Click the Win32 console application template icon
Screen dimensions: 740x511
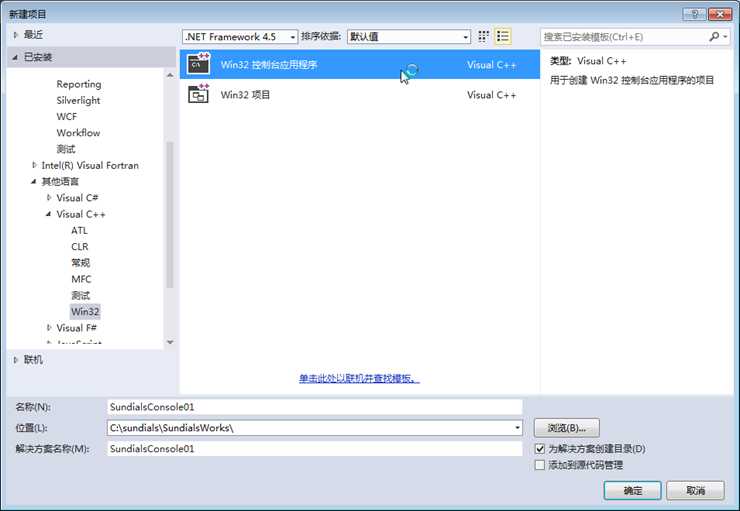pyautogui.click(x=198, y=64)
